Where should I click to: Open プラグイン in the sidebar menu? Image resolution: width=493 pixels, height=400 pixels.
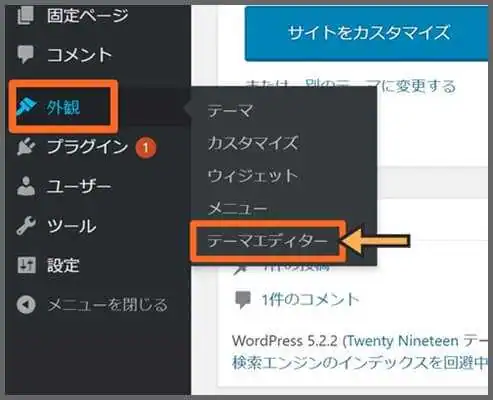pos(87,147)
